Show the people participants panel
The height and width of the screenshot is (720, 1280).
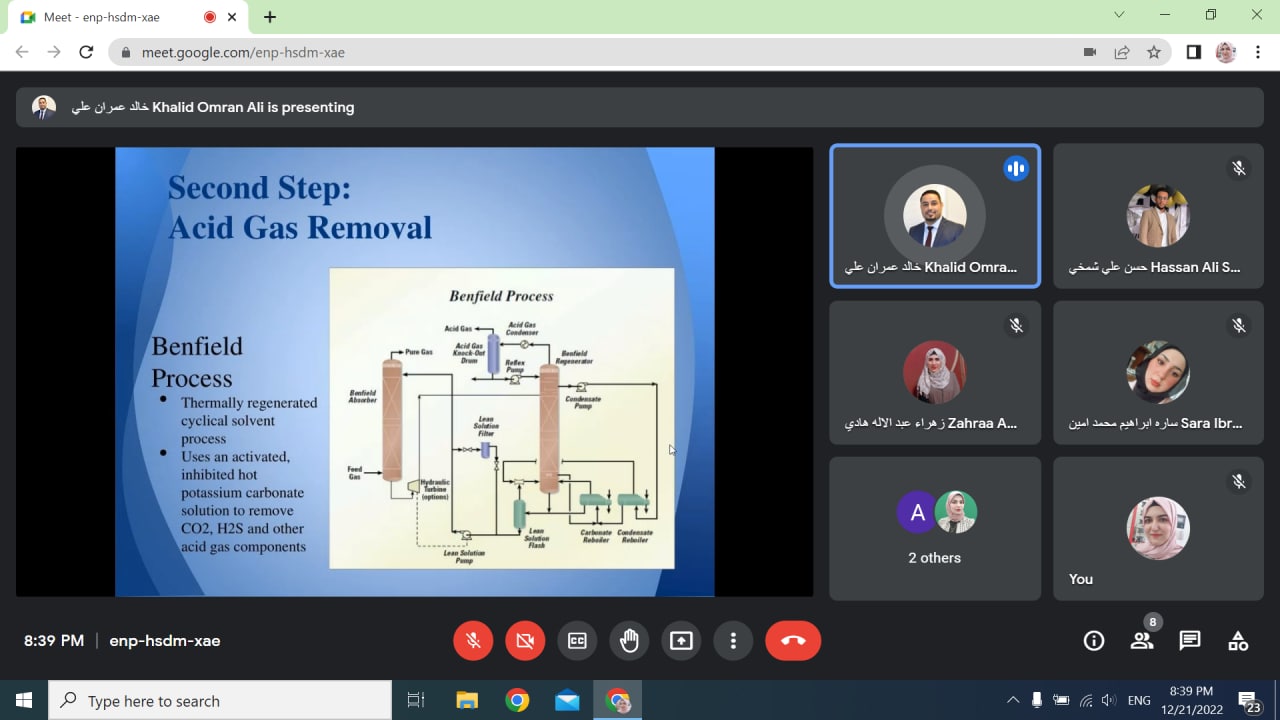pyautogui.click(x=1142, y=641)
